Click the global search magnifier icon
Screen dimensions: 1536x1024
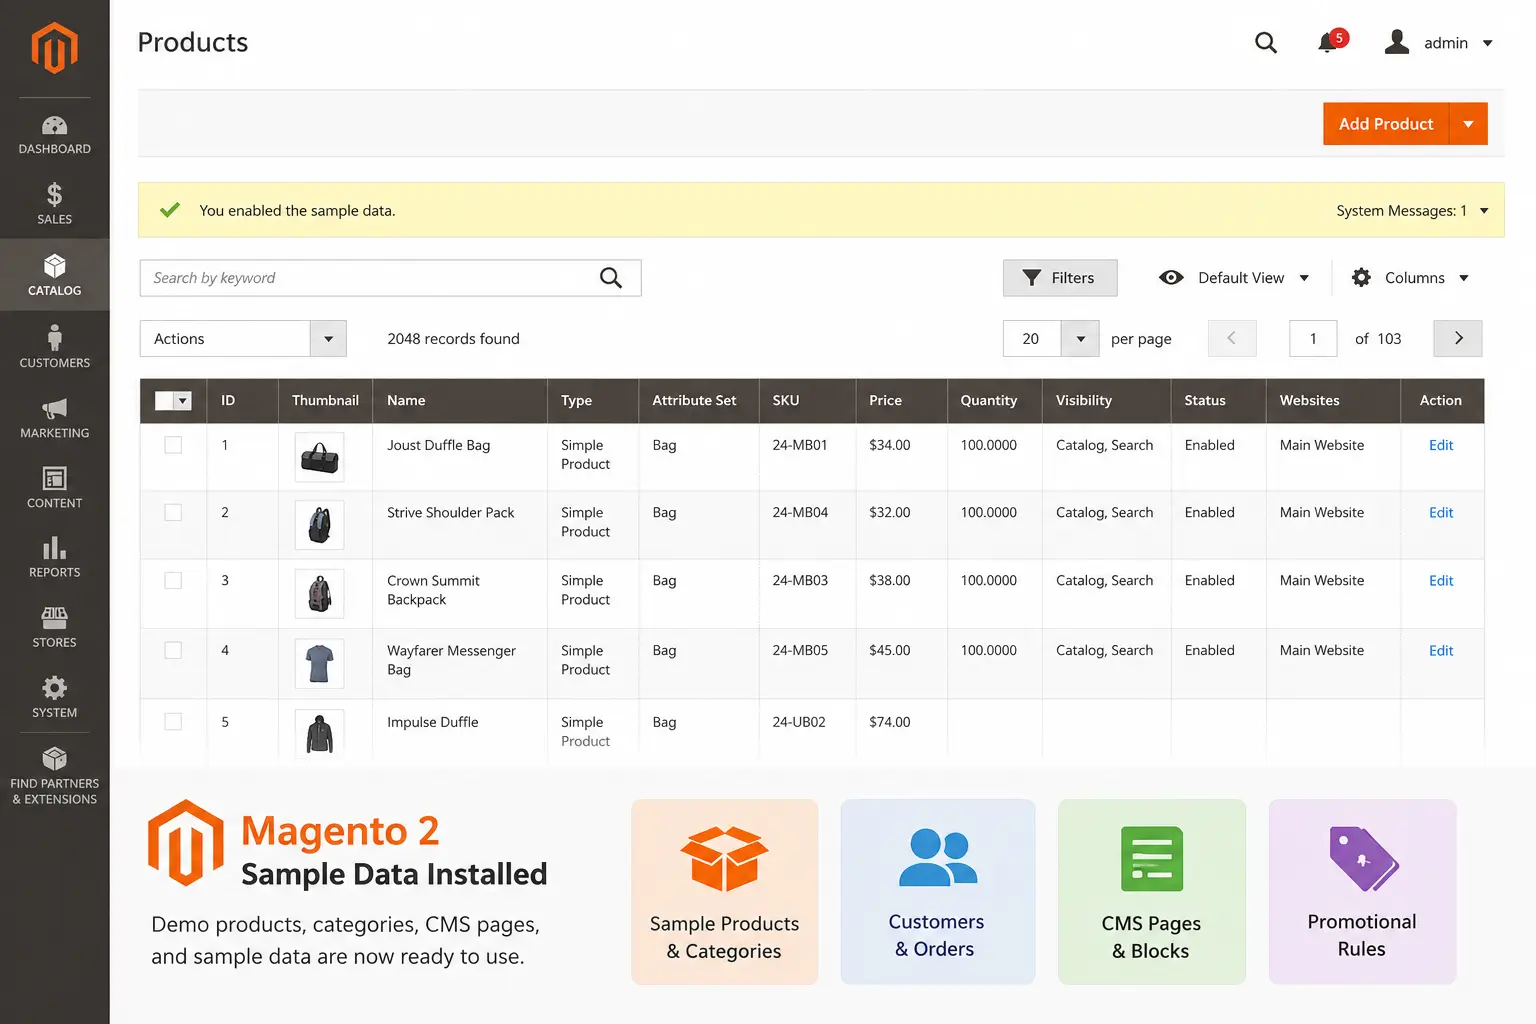1266,42
